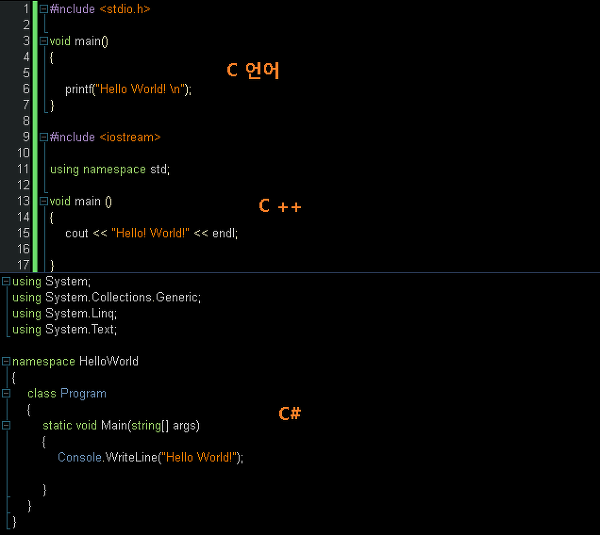This screenshot has width=600, height=535.
Task: Click the 'C 언어' orange label
Action: click(253, 70)
